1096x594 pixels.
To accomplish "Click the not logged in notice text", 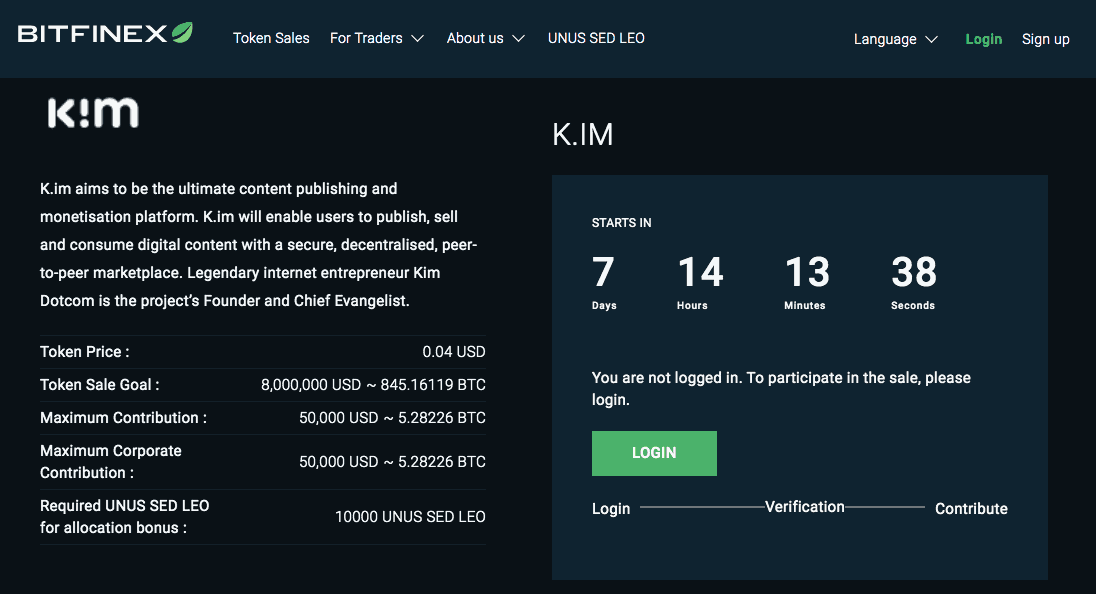I will tap(781, 389).
